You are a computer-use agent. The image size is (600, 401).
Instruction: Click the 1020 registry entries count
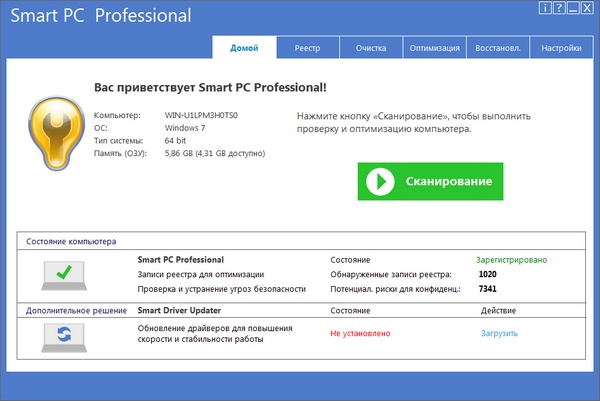pos(487,274)
